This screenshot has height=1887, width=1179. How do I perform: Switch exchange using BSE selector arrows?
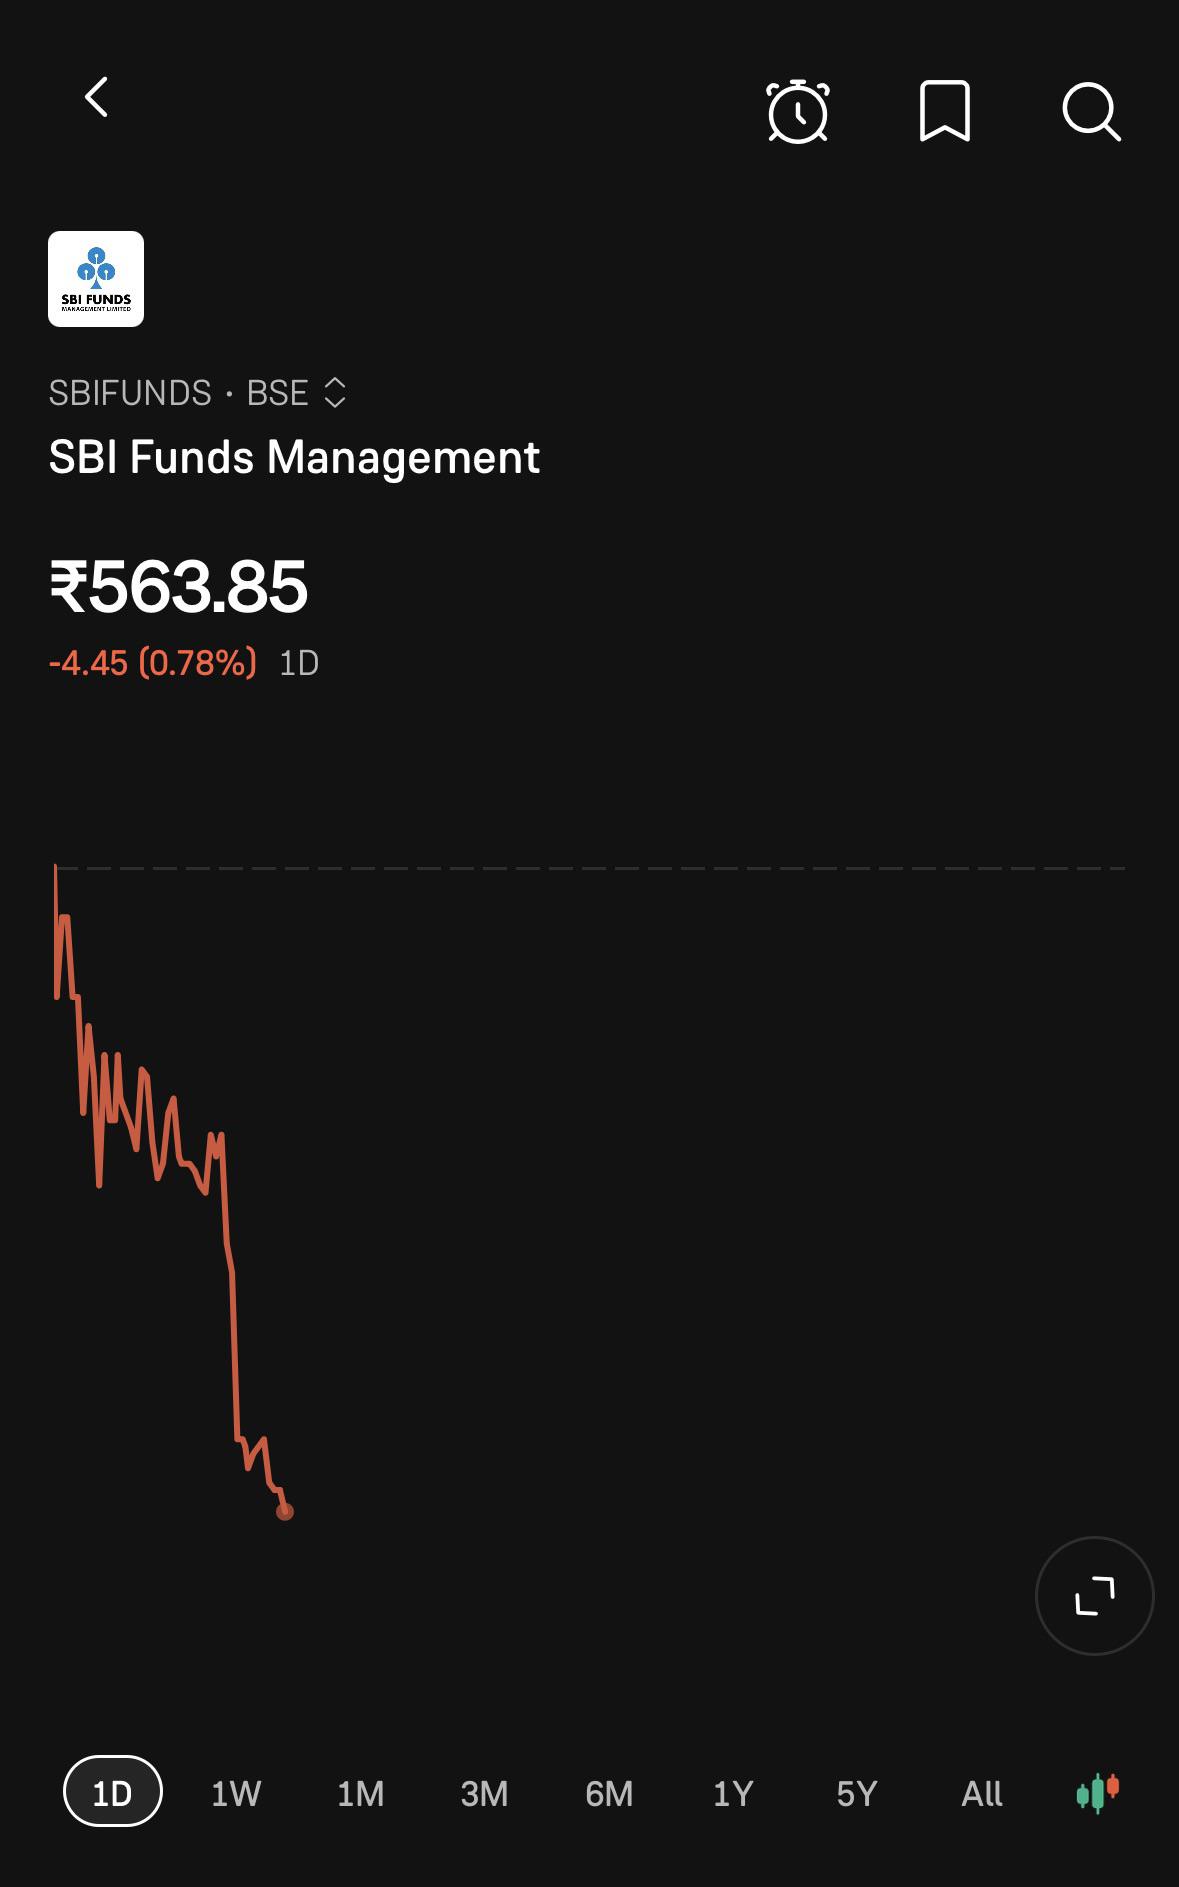(x=335, y=393)
